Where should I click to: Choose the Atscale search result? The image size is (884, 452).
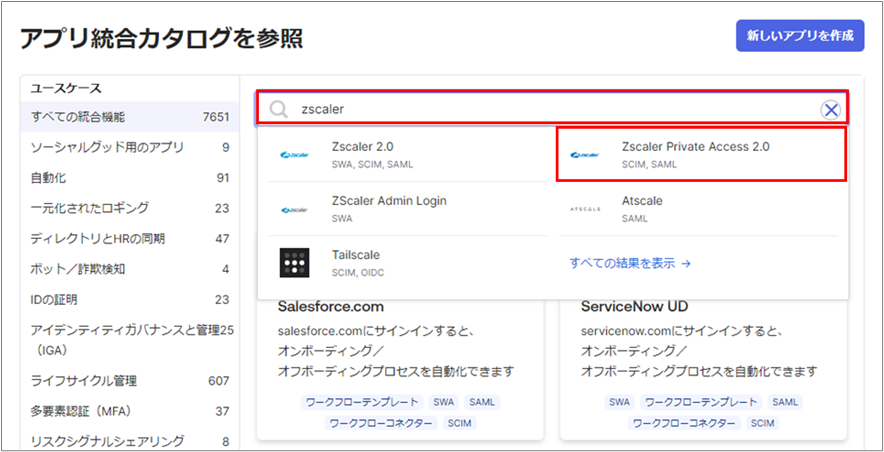699,209
